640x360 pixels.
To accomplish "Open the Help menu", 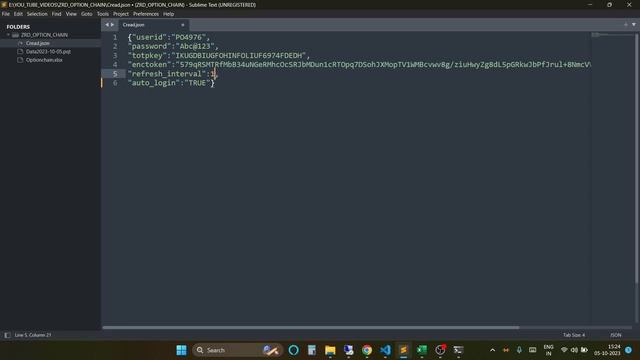I will tap(169, 14).
